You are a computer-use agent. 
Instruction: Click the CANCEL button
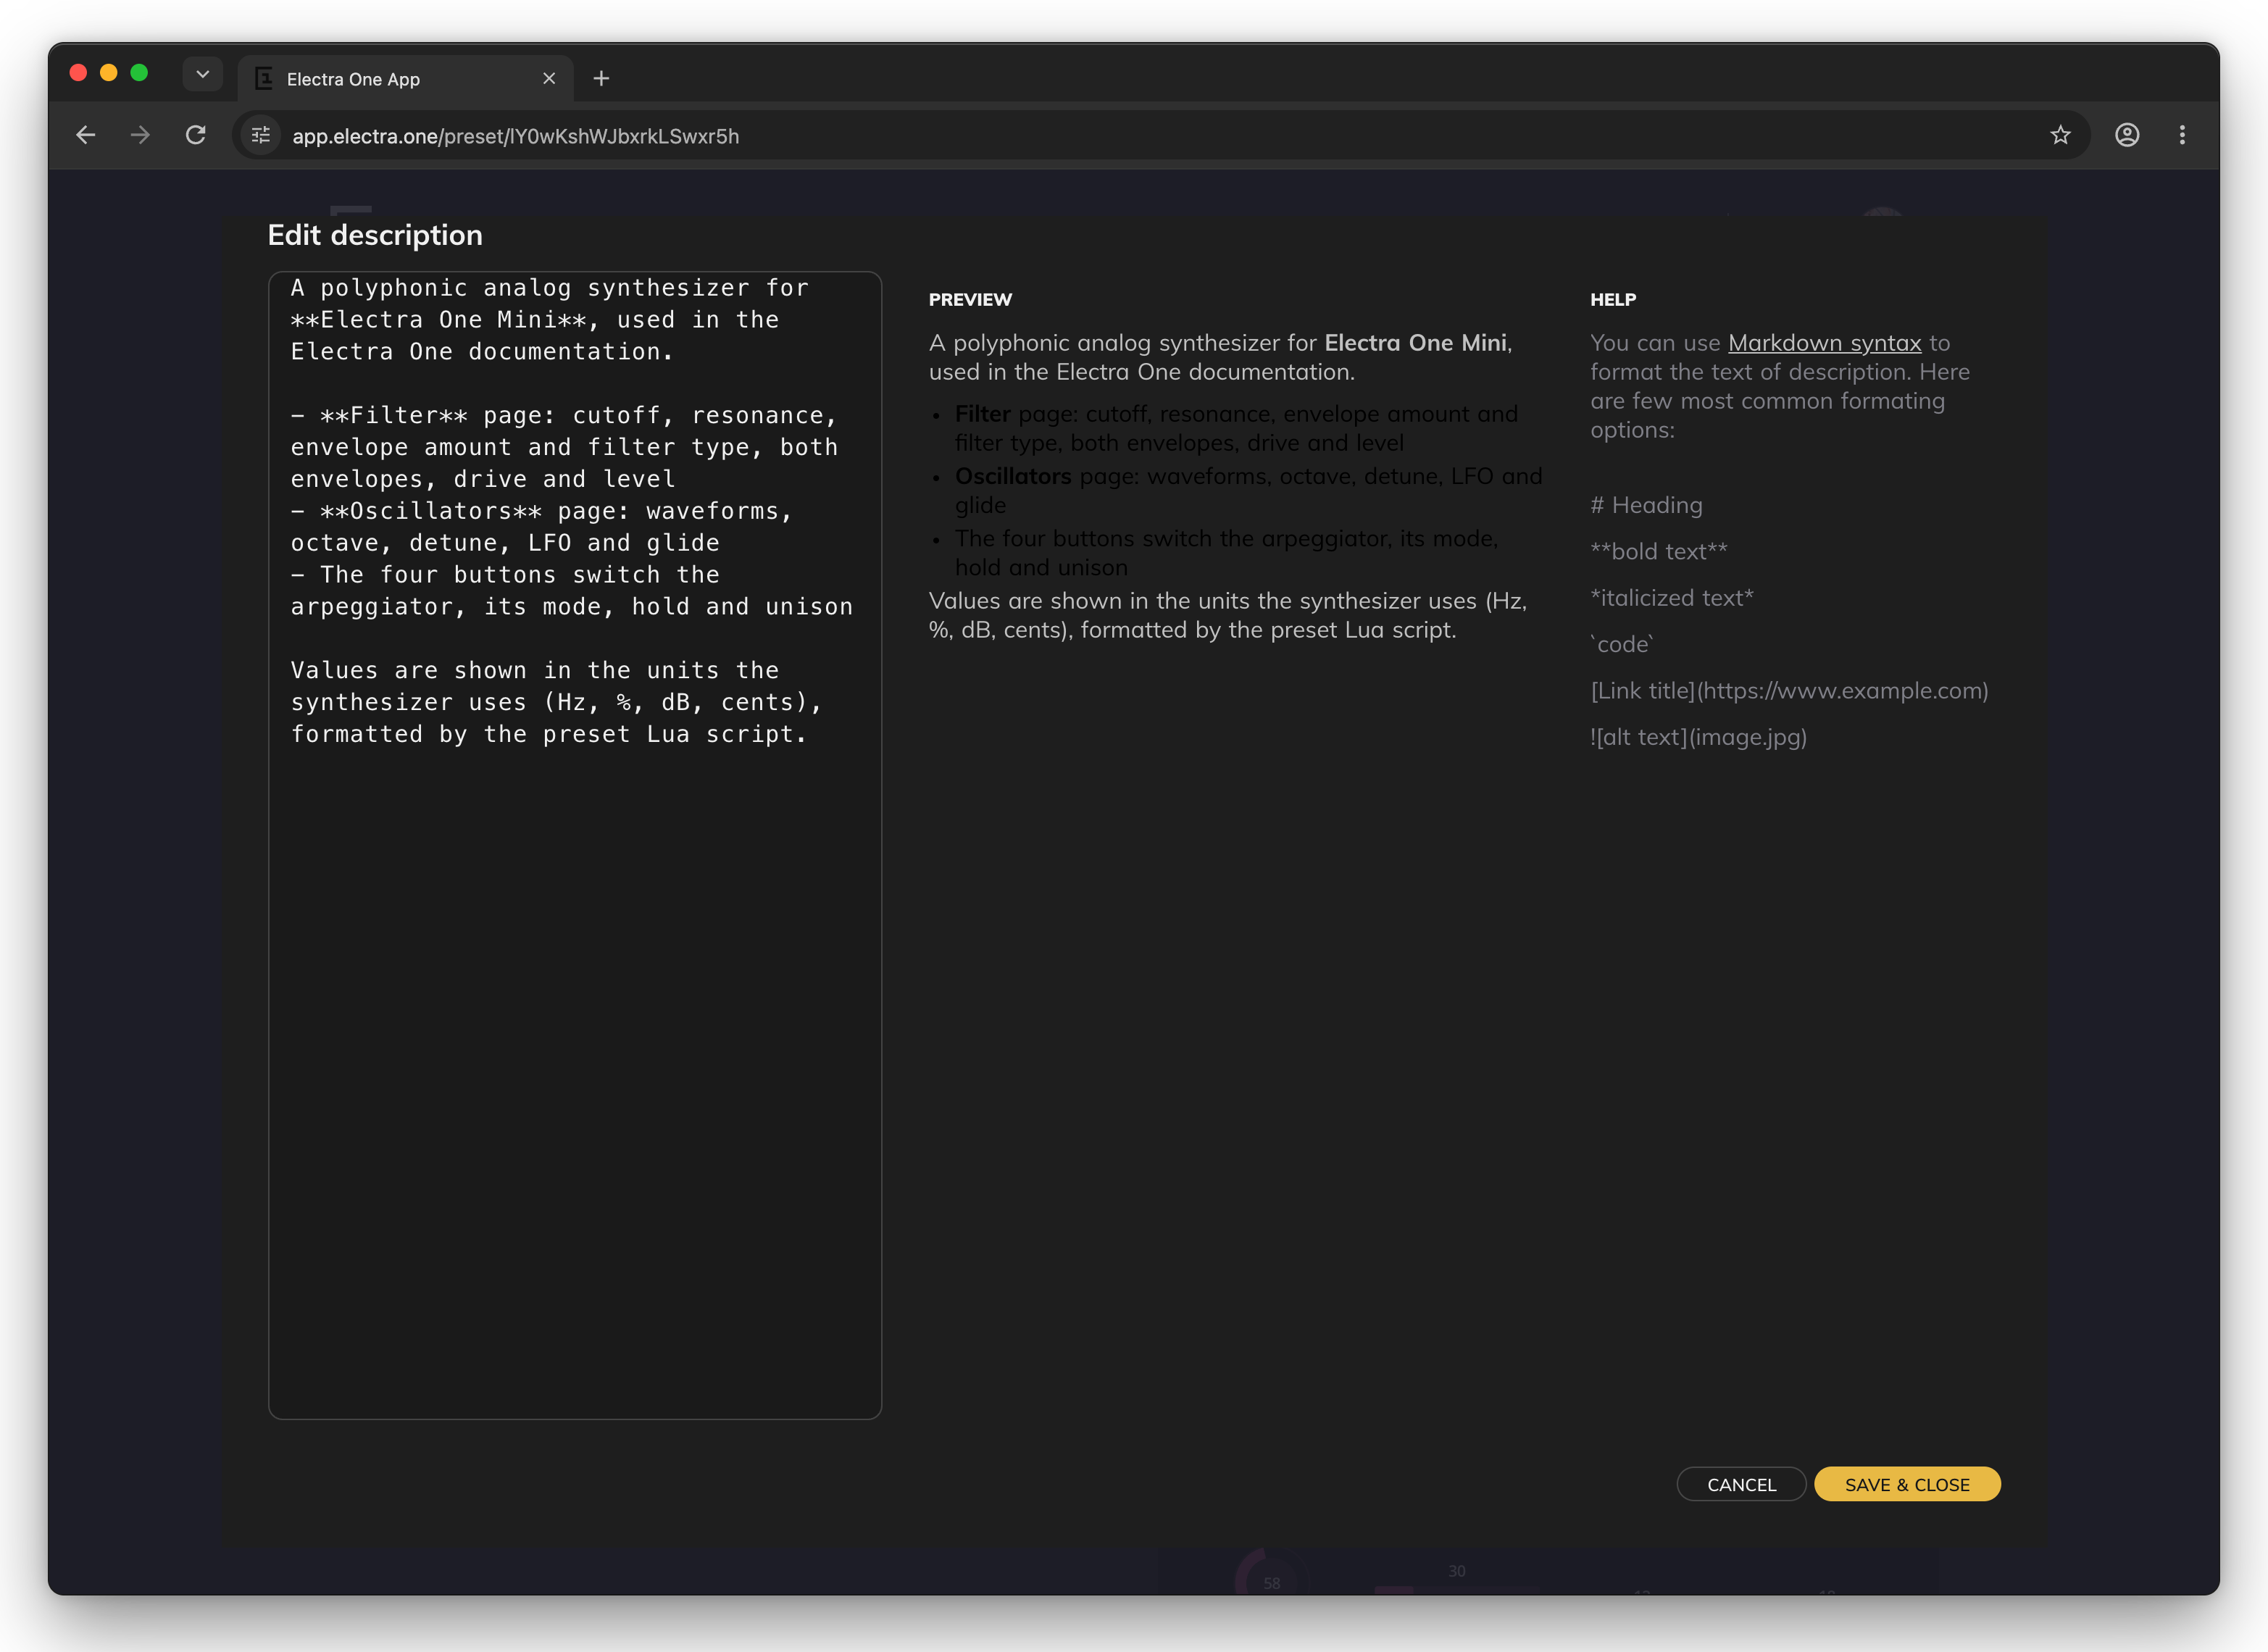[1741, 1484]
